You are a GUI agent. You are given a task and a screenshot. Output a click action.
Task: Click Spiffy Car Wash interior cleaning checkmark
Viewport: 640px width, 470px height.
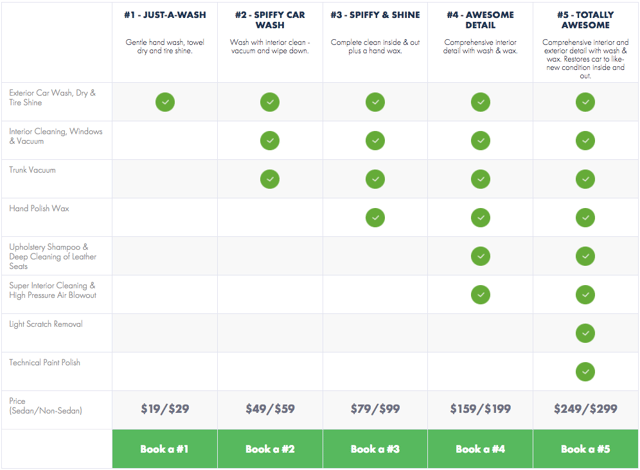(x=270, y=141)
